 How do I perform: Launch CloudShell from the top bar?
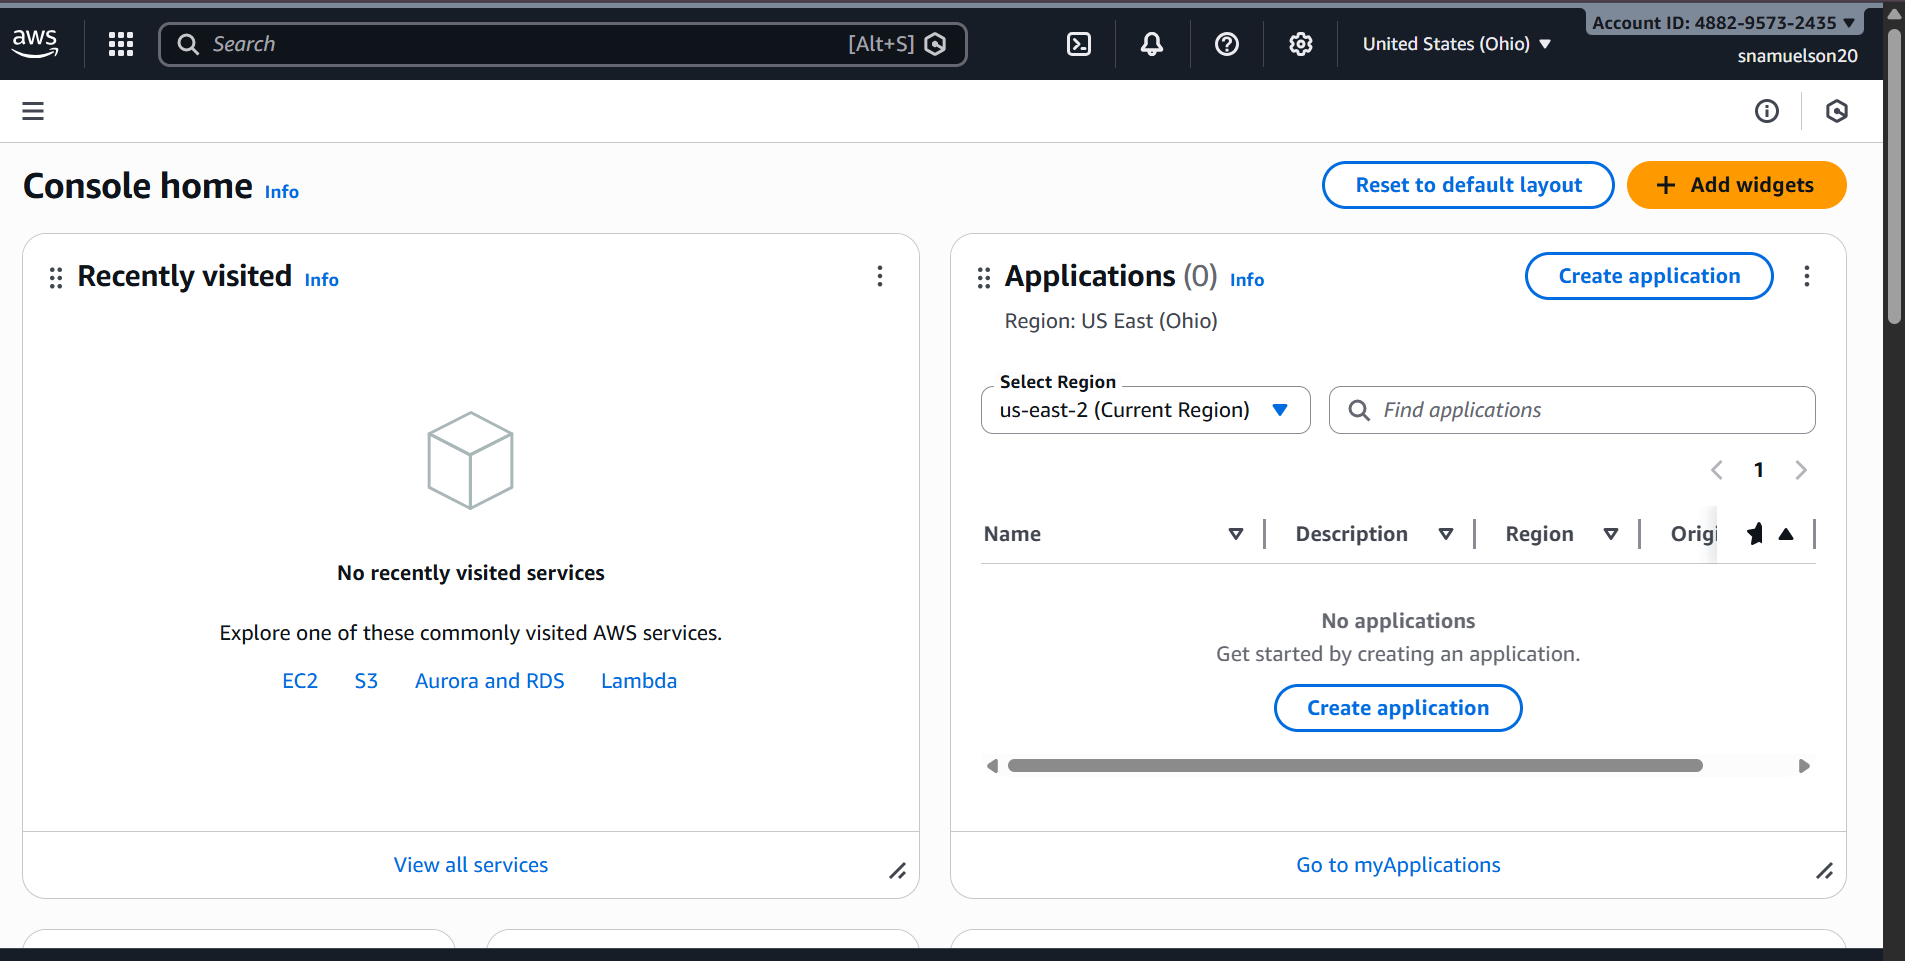1079,44
